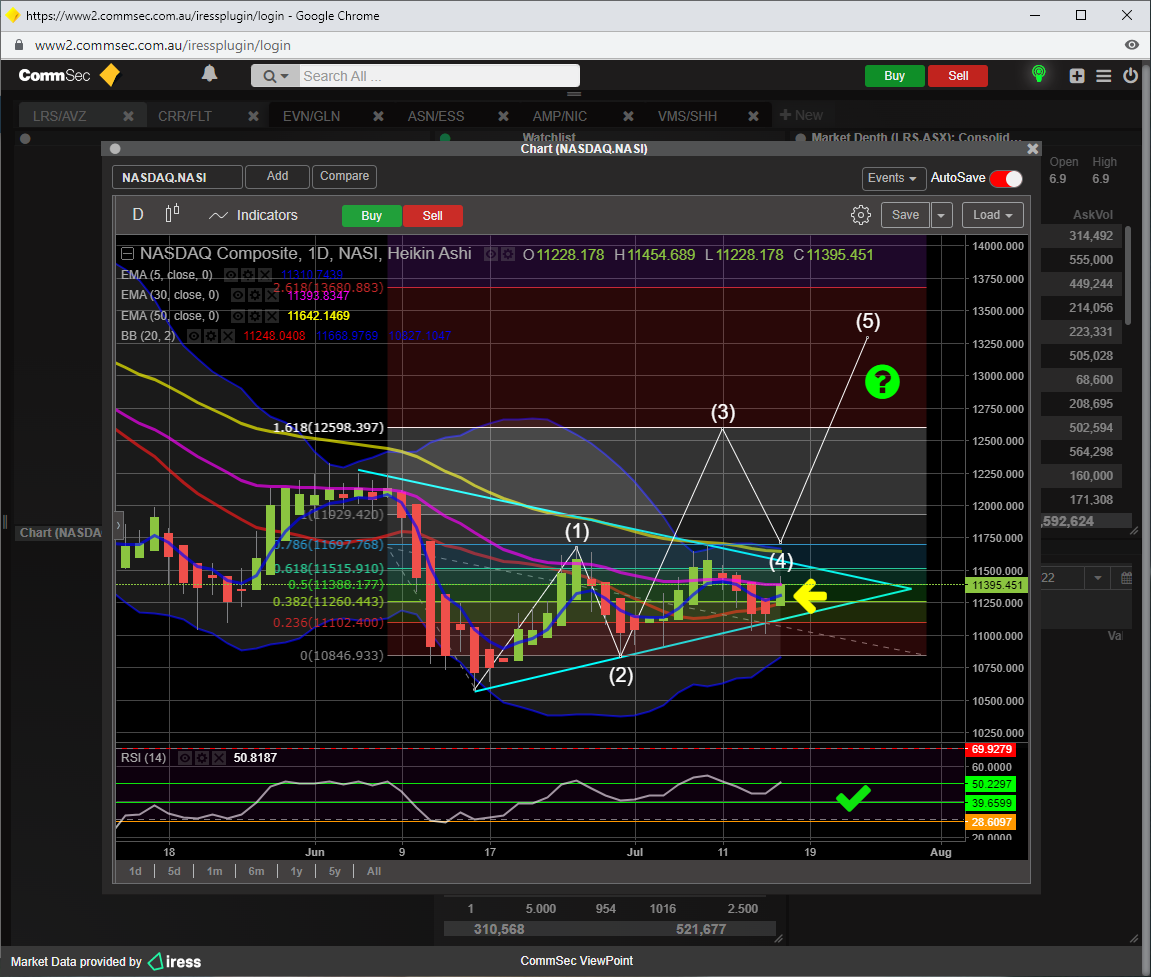Click the power logout icon
This screenshot has height=977, width=1151.
click(x=1131, y=76)
